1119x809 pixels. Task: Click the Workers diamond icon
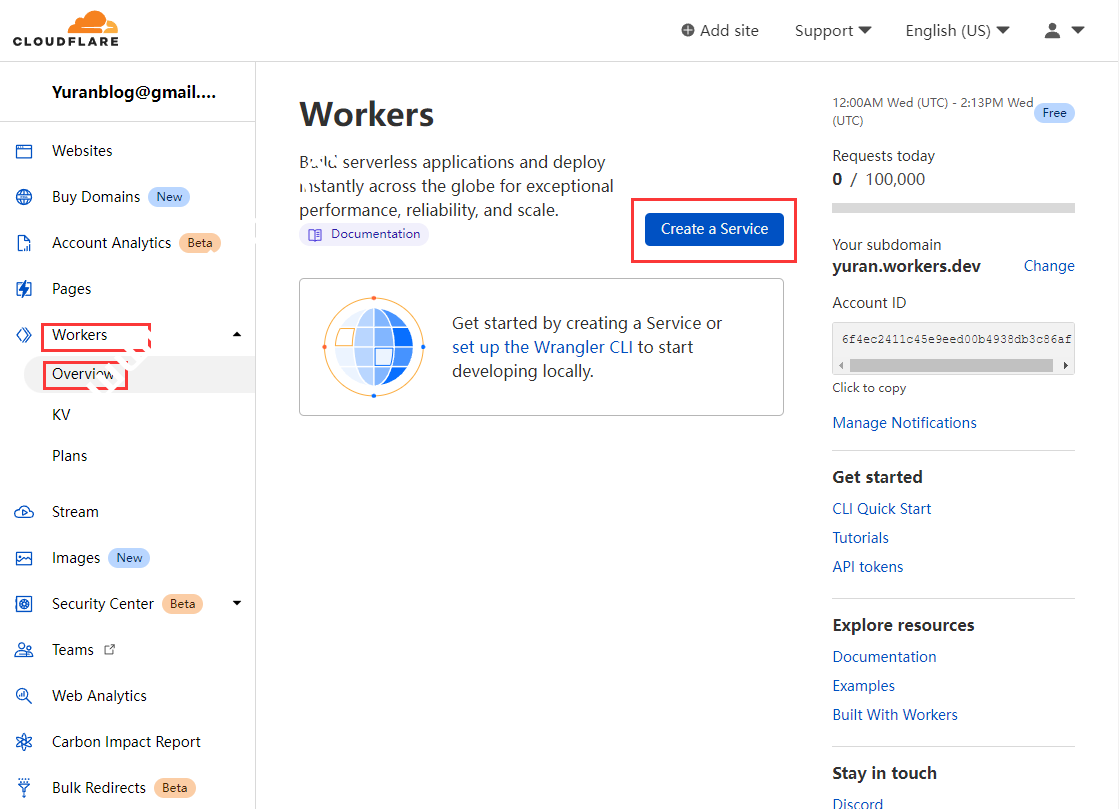click(x=24, y=335)
